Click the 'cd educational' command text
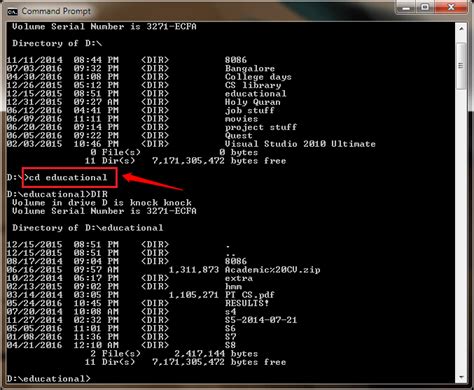 point(68,177)
